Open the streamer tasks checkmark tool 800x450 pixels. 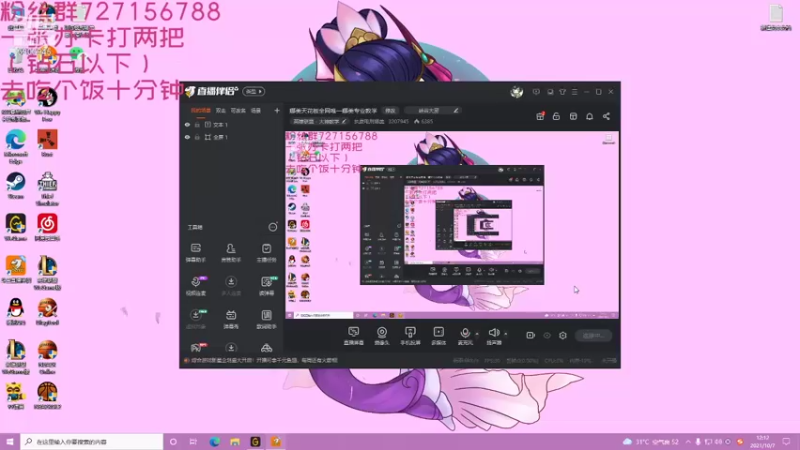coord(266,253)
